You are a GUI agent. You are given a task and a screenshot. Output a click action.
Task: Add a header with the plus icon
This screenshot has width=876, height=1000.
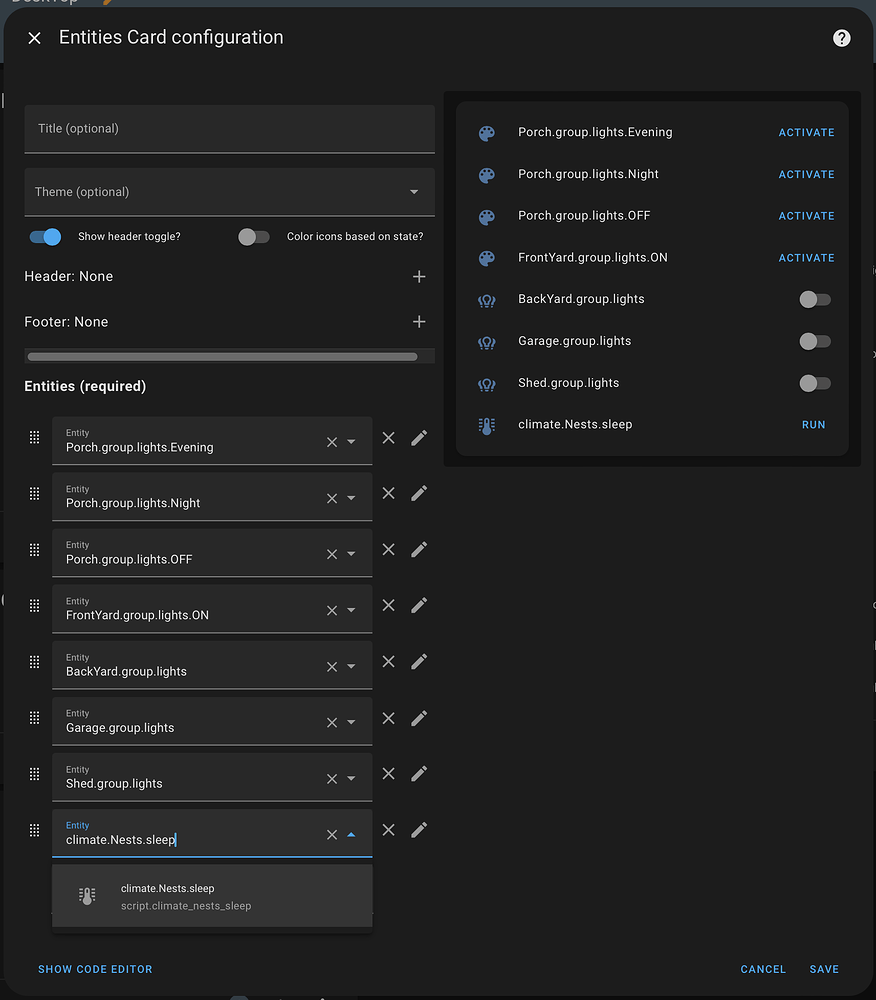[x=419, y=277]
